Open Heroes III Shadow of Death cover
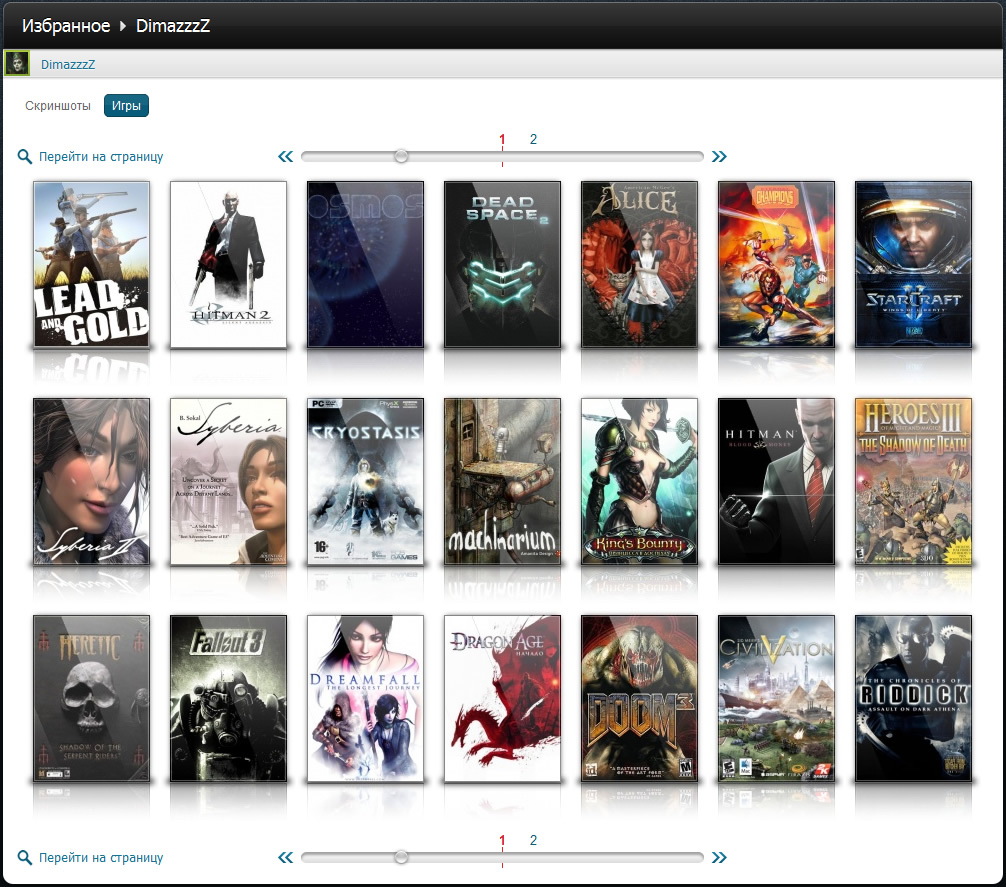1006x887 pixels. click(913, 481)
